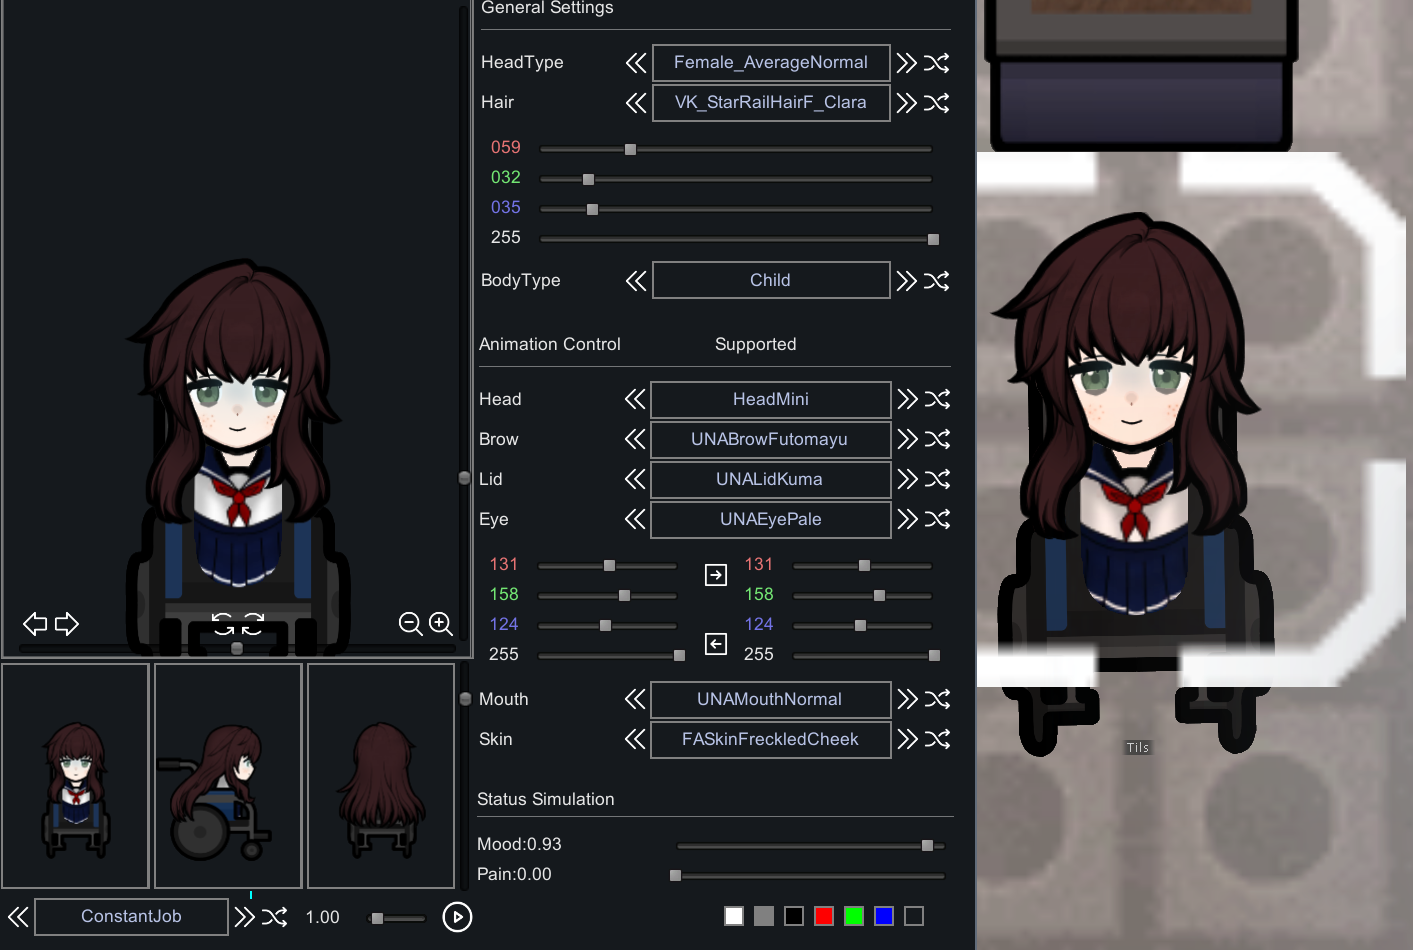The width and height of the screenshot is (1413, 950).
Task: Adjust the hair blue slider at 035
Action: coord(736,209)
